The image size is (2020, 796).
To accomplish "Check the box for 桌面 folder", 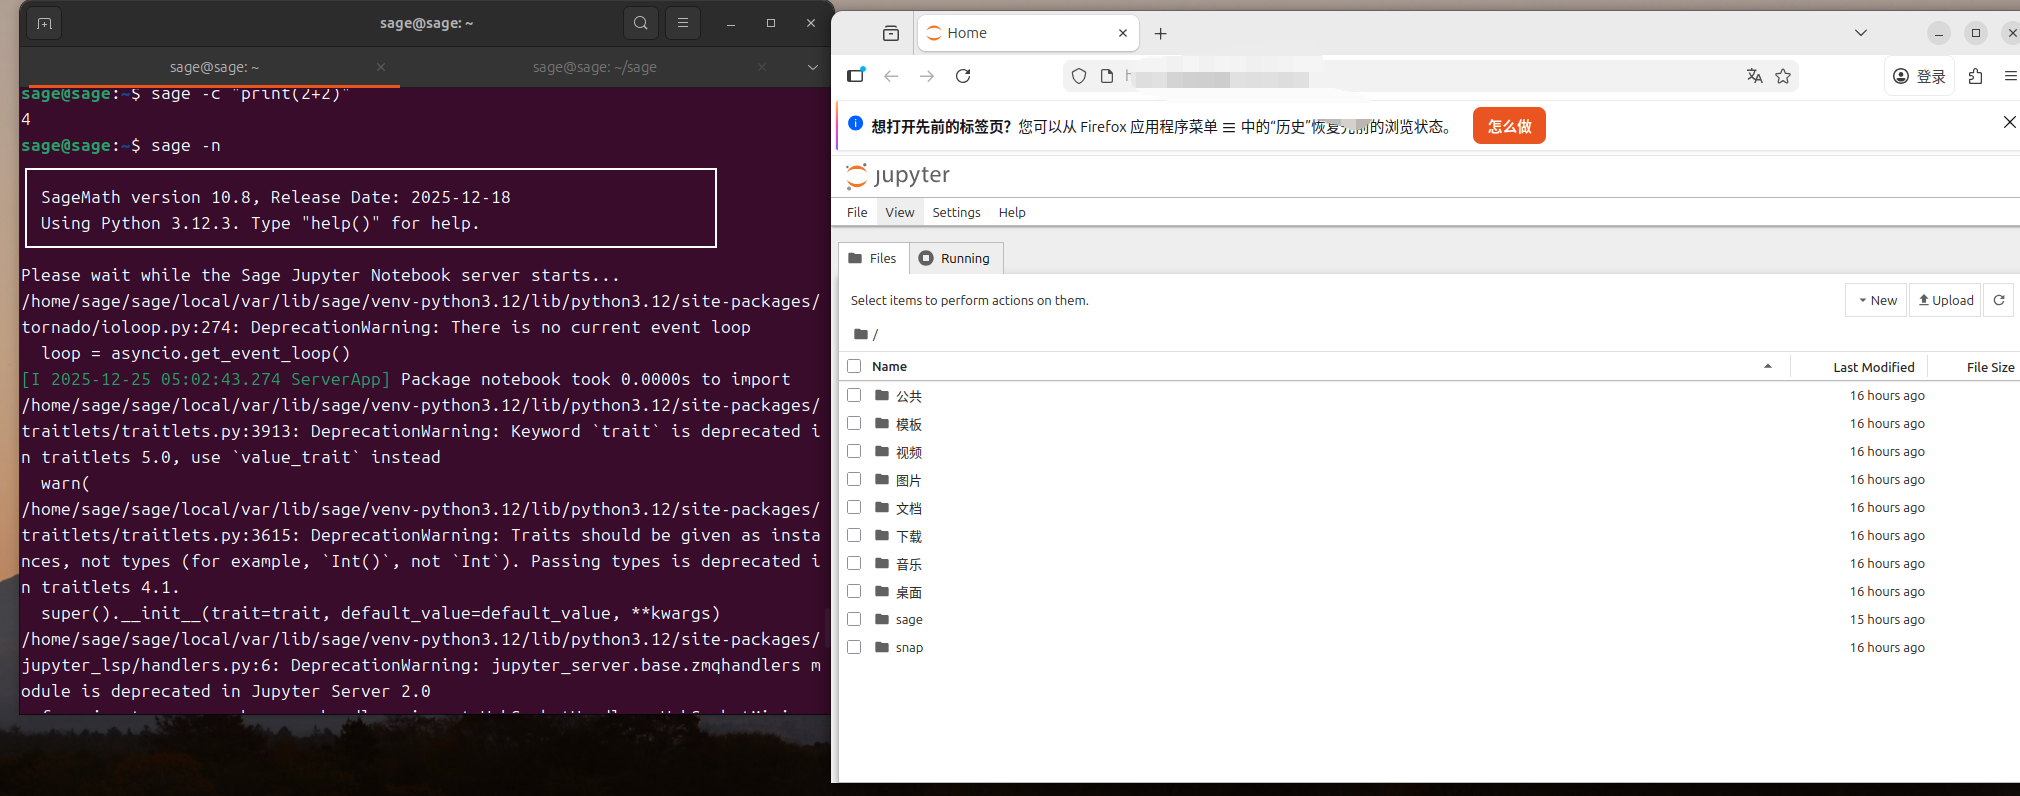I will tap(854, 591).
